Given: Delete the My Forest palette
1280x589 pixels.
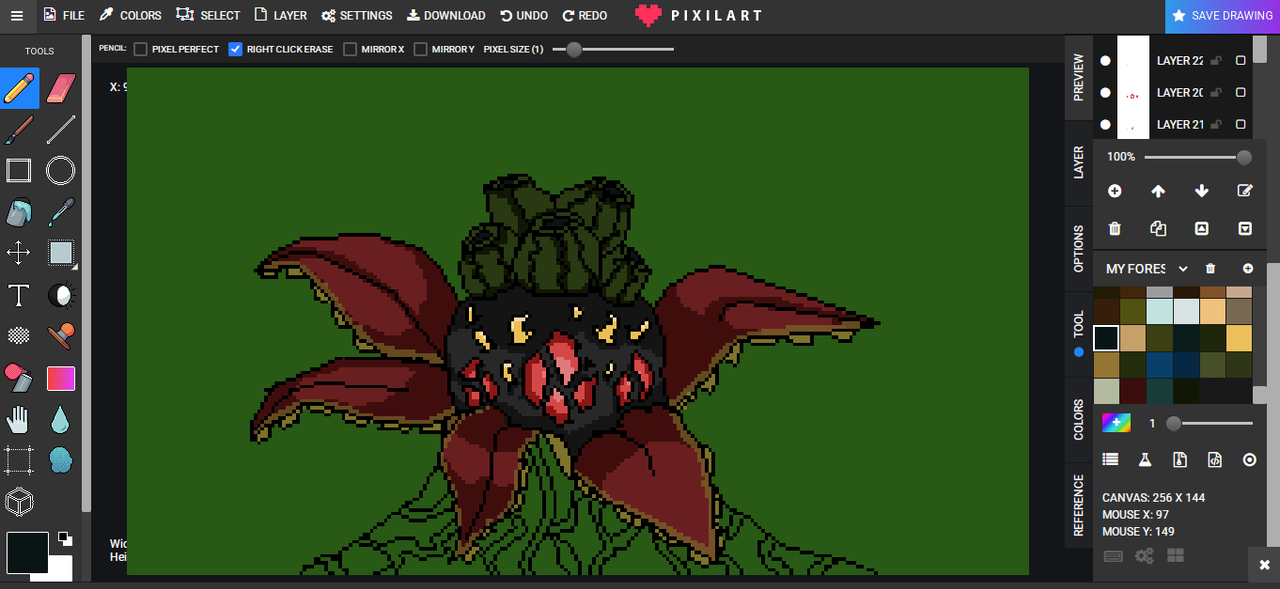Looking at the screenshot, I should (1211, 269).
